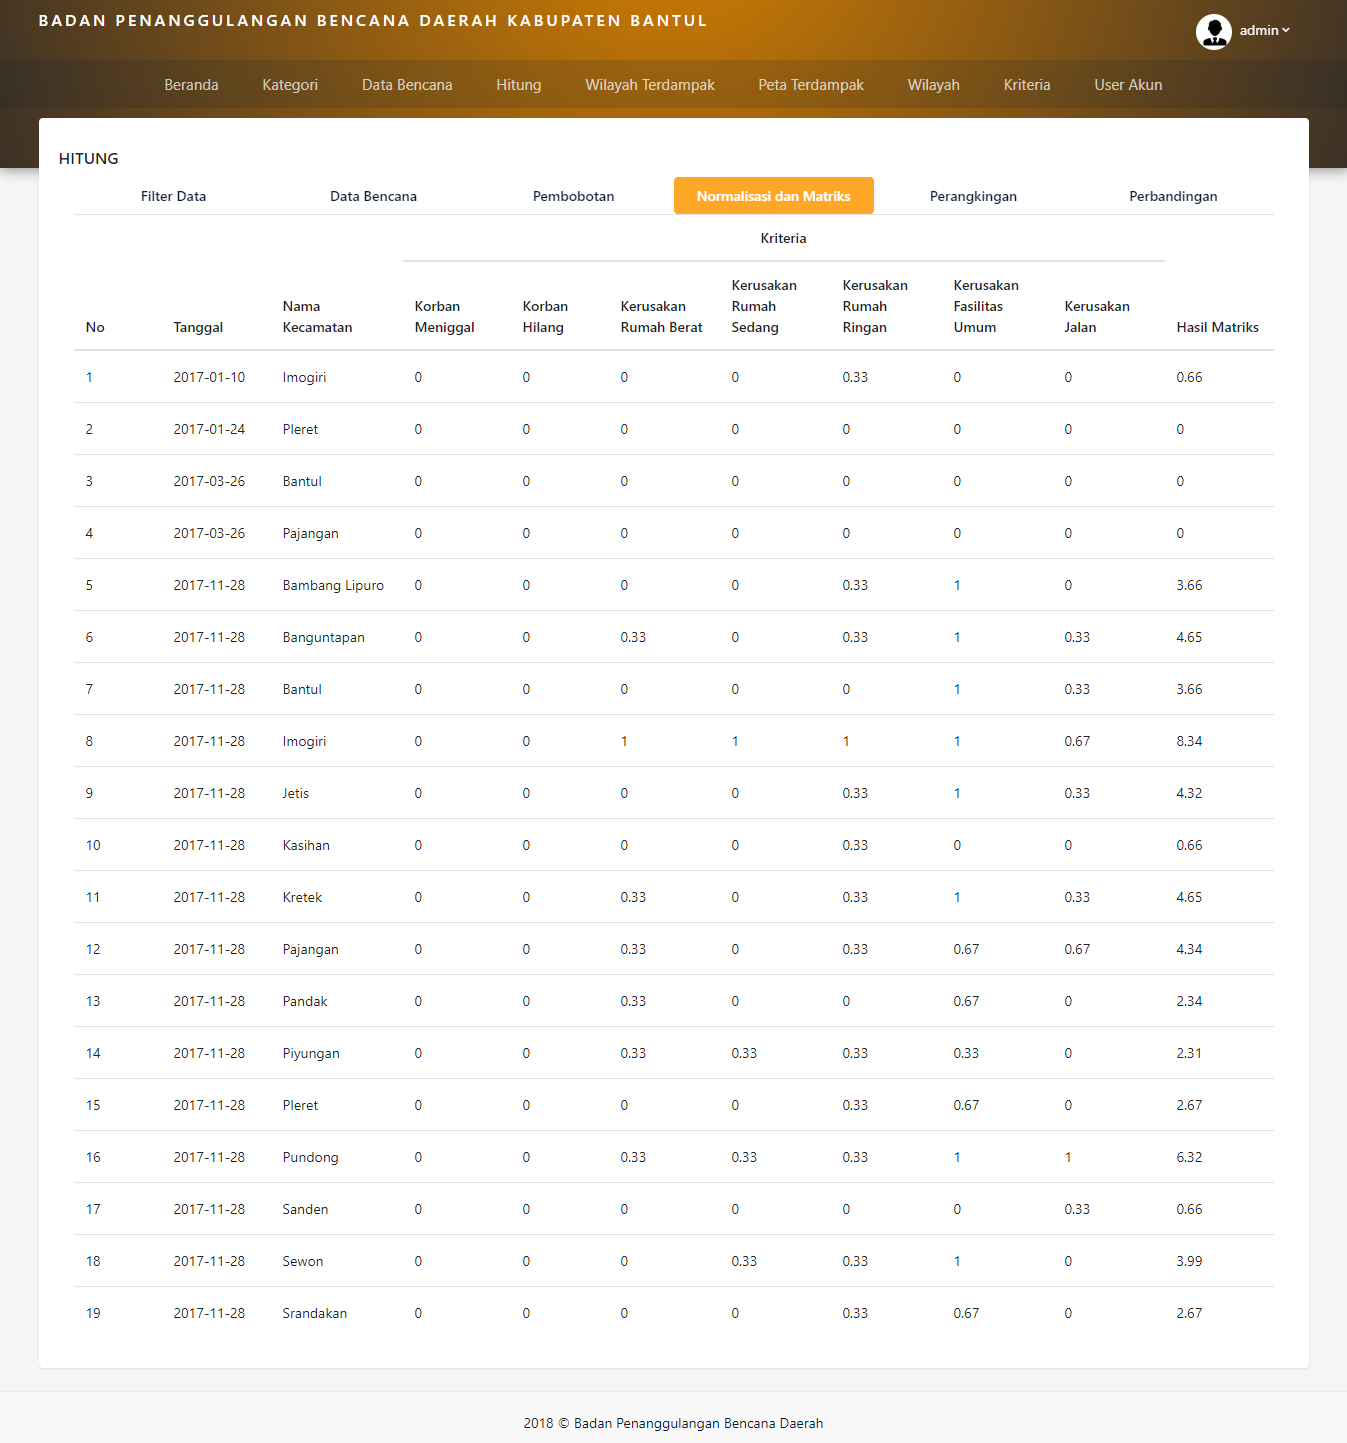Switch to the Filter Data tab

point(173,196)
